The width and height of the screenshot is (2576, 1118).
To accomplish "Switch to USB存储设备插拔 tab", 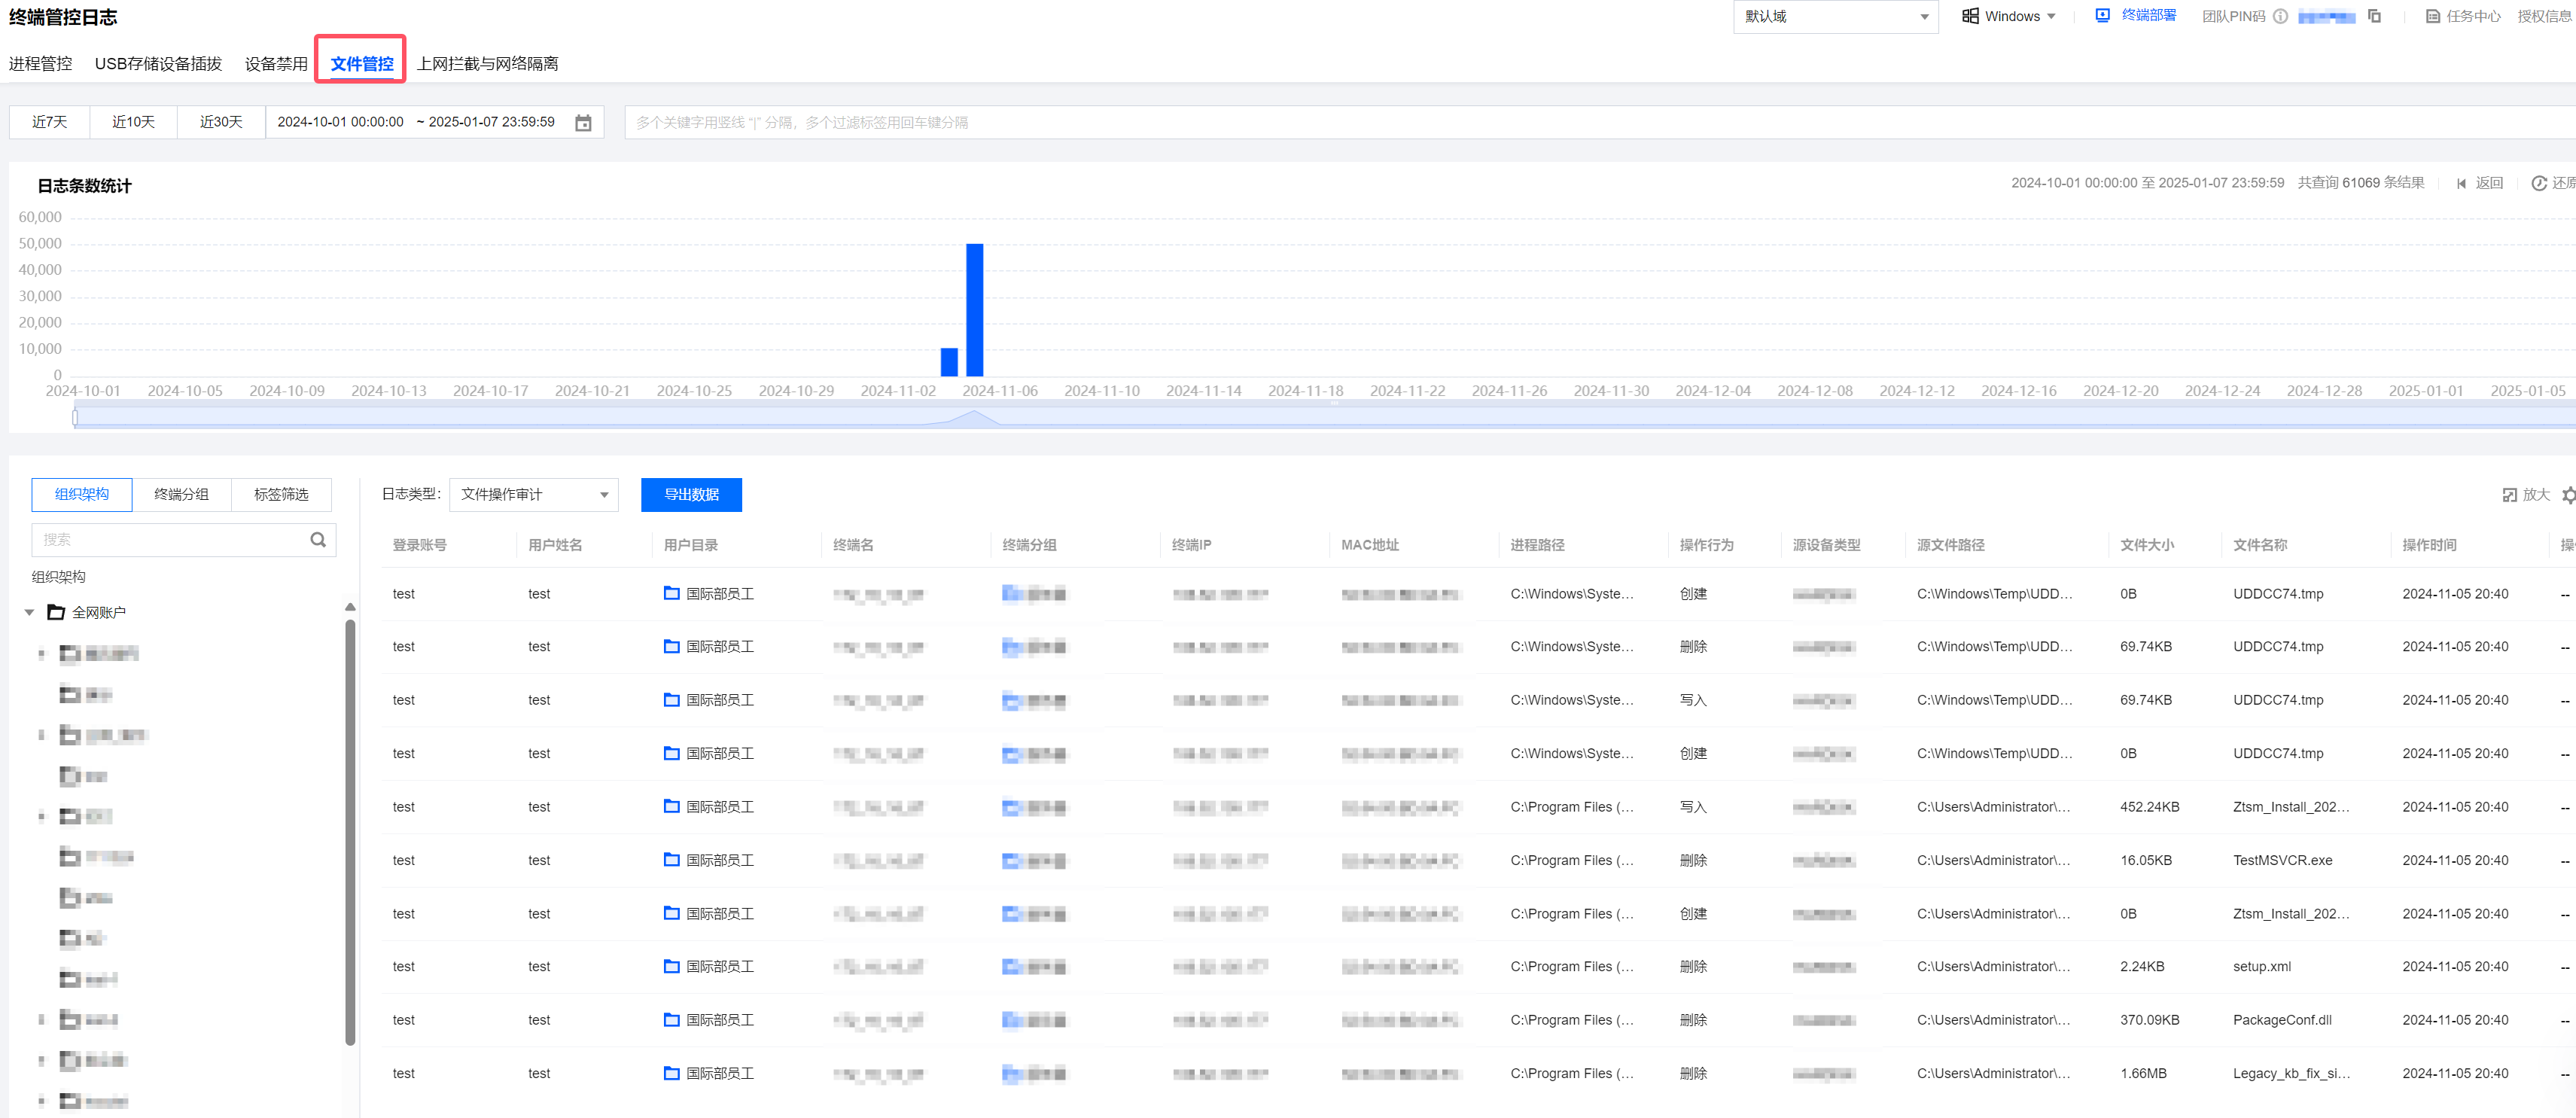I will (158, 63).
